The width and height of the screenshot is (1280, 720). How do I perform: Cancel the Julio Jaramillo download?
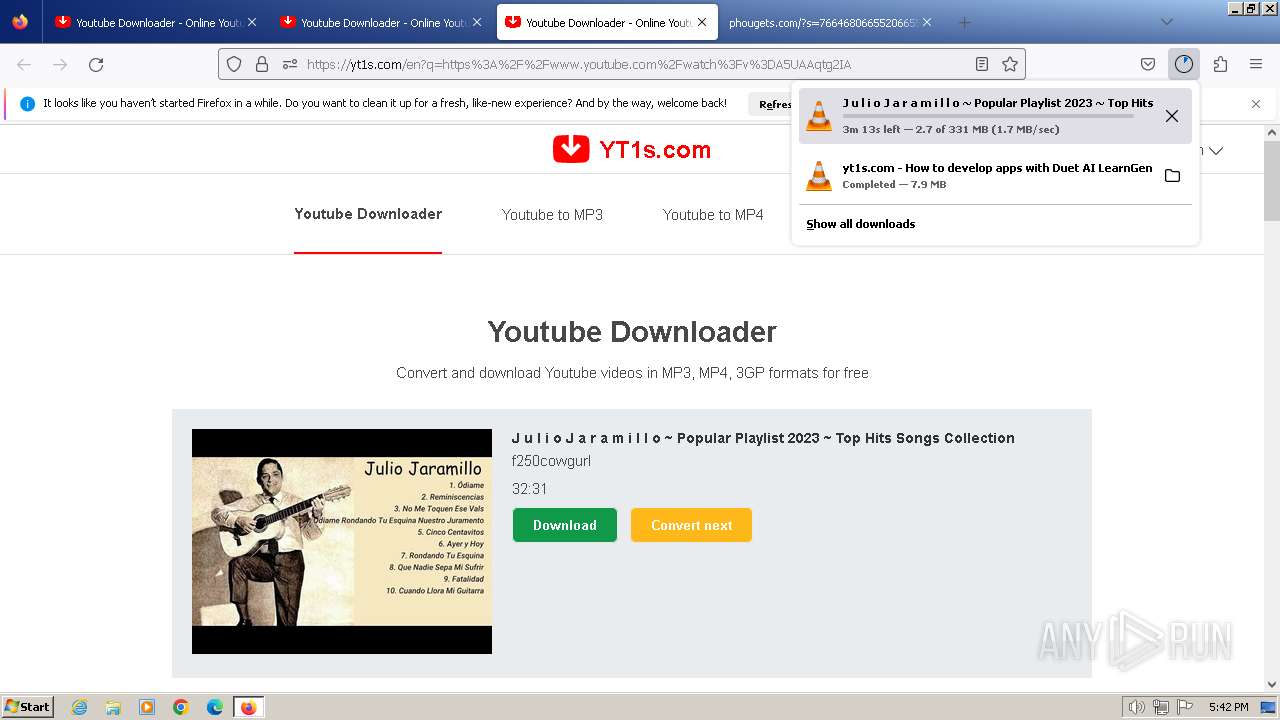pos(1172,116)
